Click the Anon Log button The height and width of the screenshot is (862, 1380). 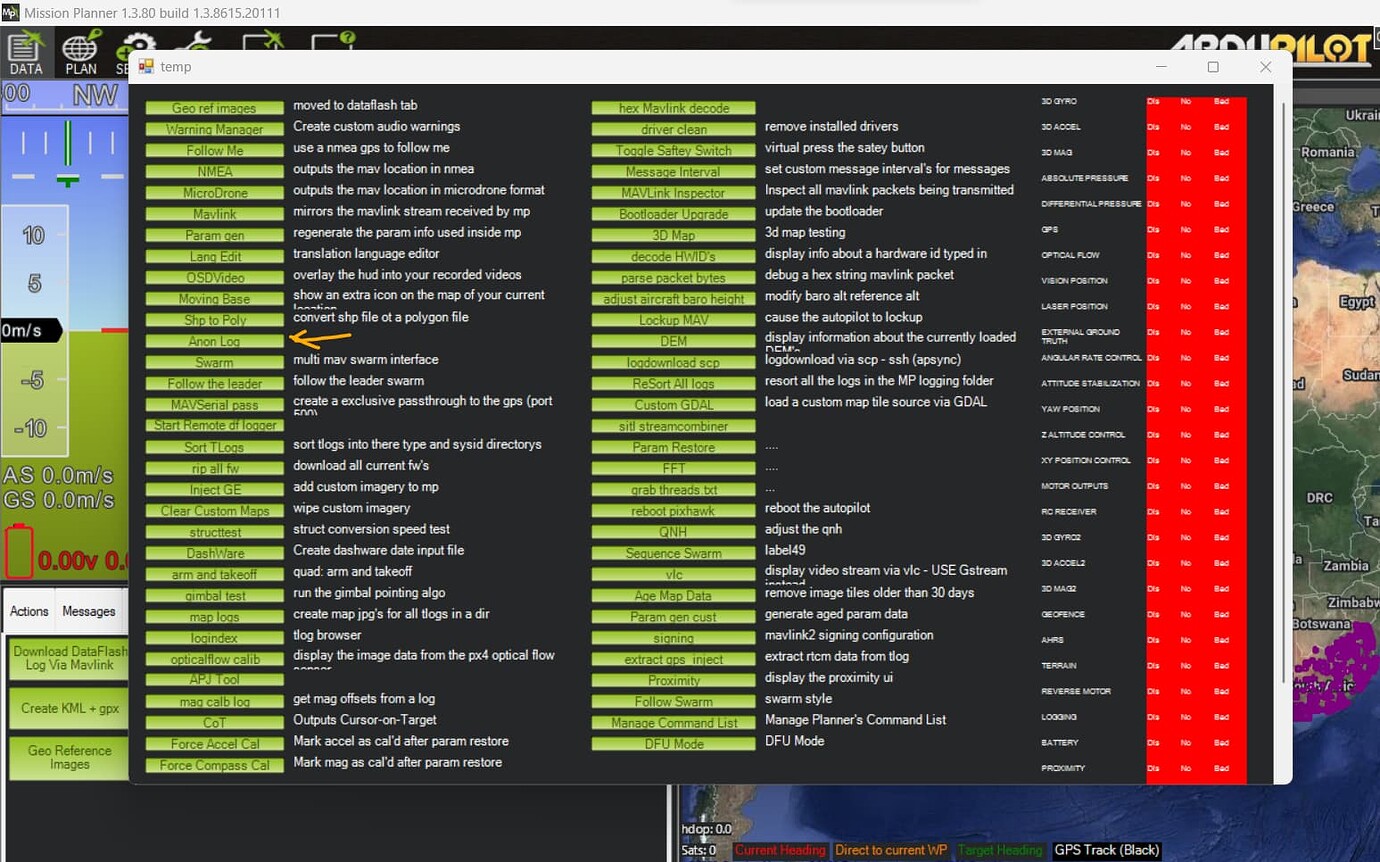click(214, 342)
